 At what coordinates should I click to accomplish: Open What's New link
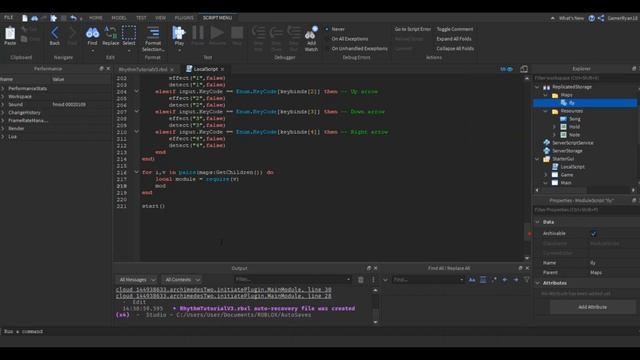(571, 18)
